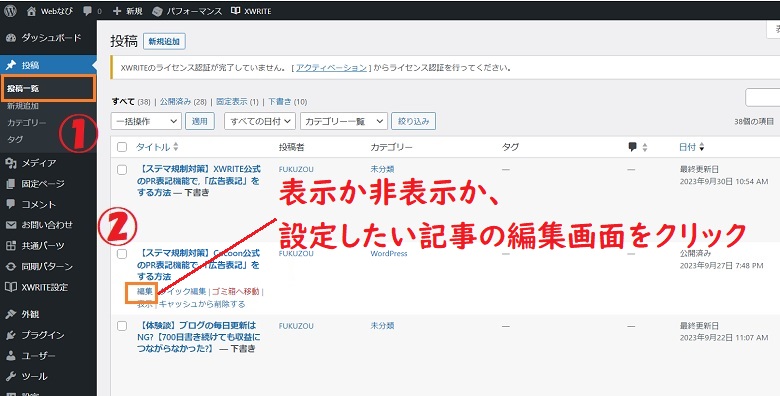Toggle the select-all posts checkbox
Screen dimensions: 780x396
pyautogui.click(x=122, y=147)
